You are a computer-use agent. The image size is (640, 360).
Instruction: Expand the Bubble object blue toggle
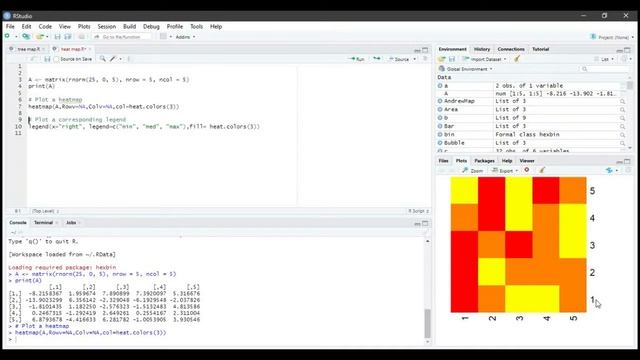(440, 143)
